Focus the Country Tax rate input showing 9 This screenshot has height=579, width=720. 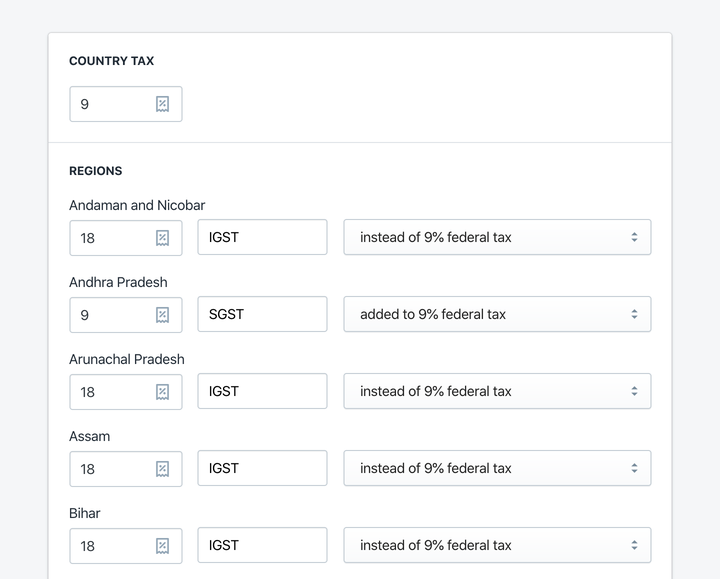pos(126,104)
